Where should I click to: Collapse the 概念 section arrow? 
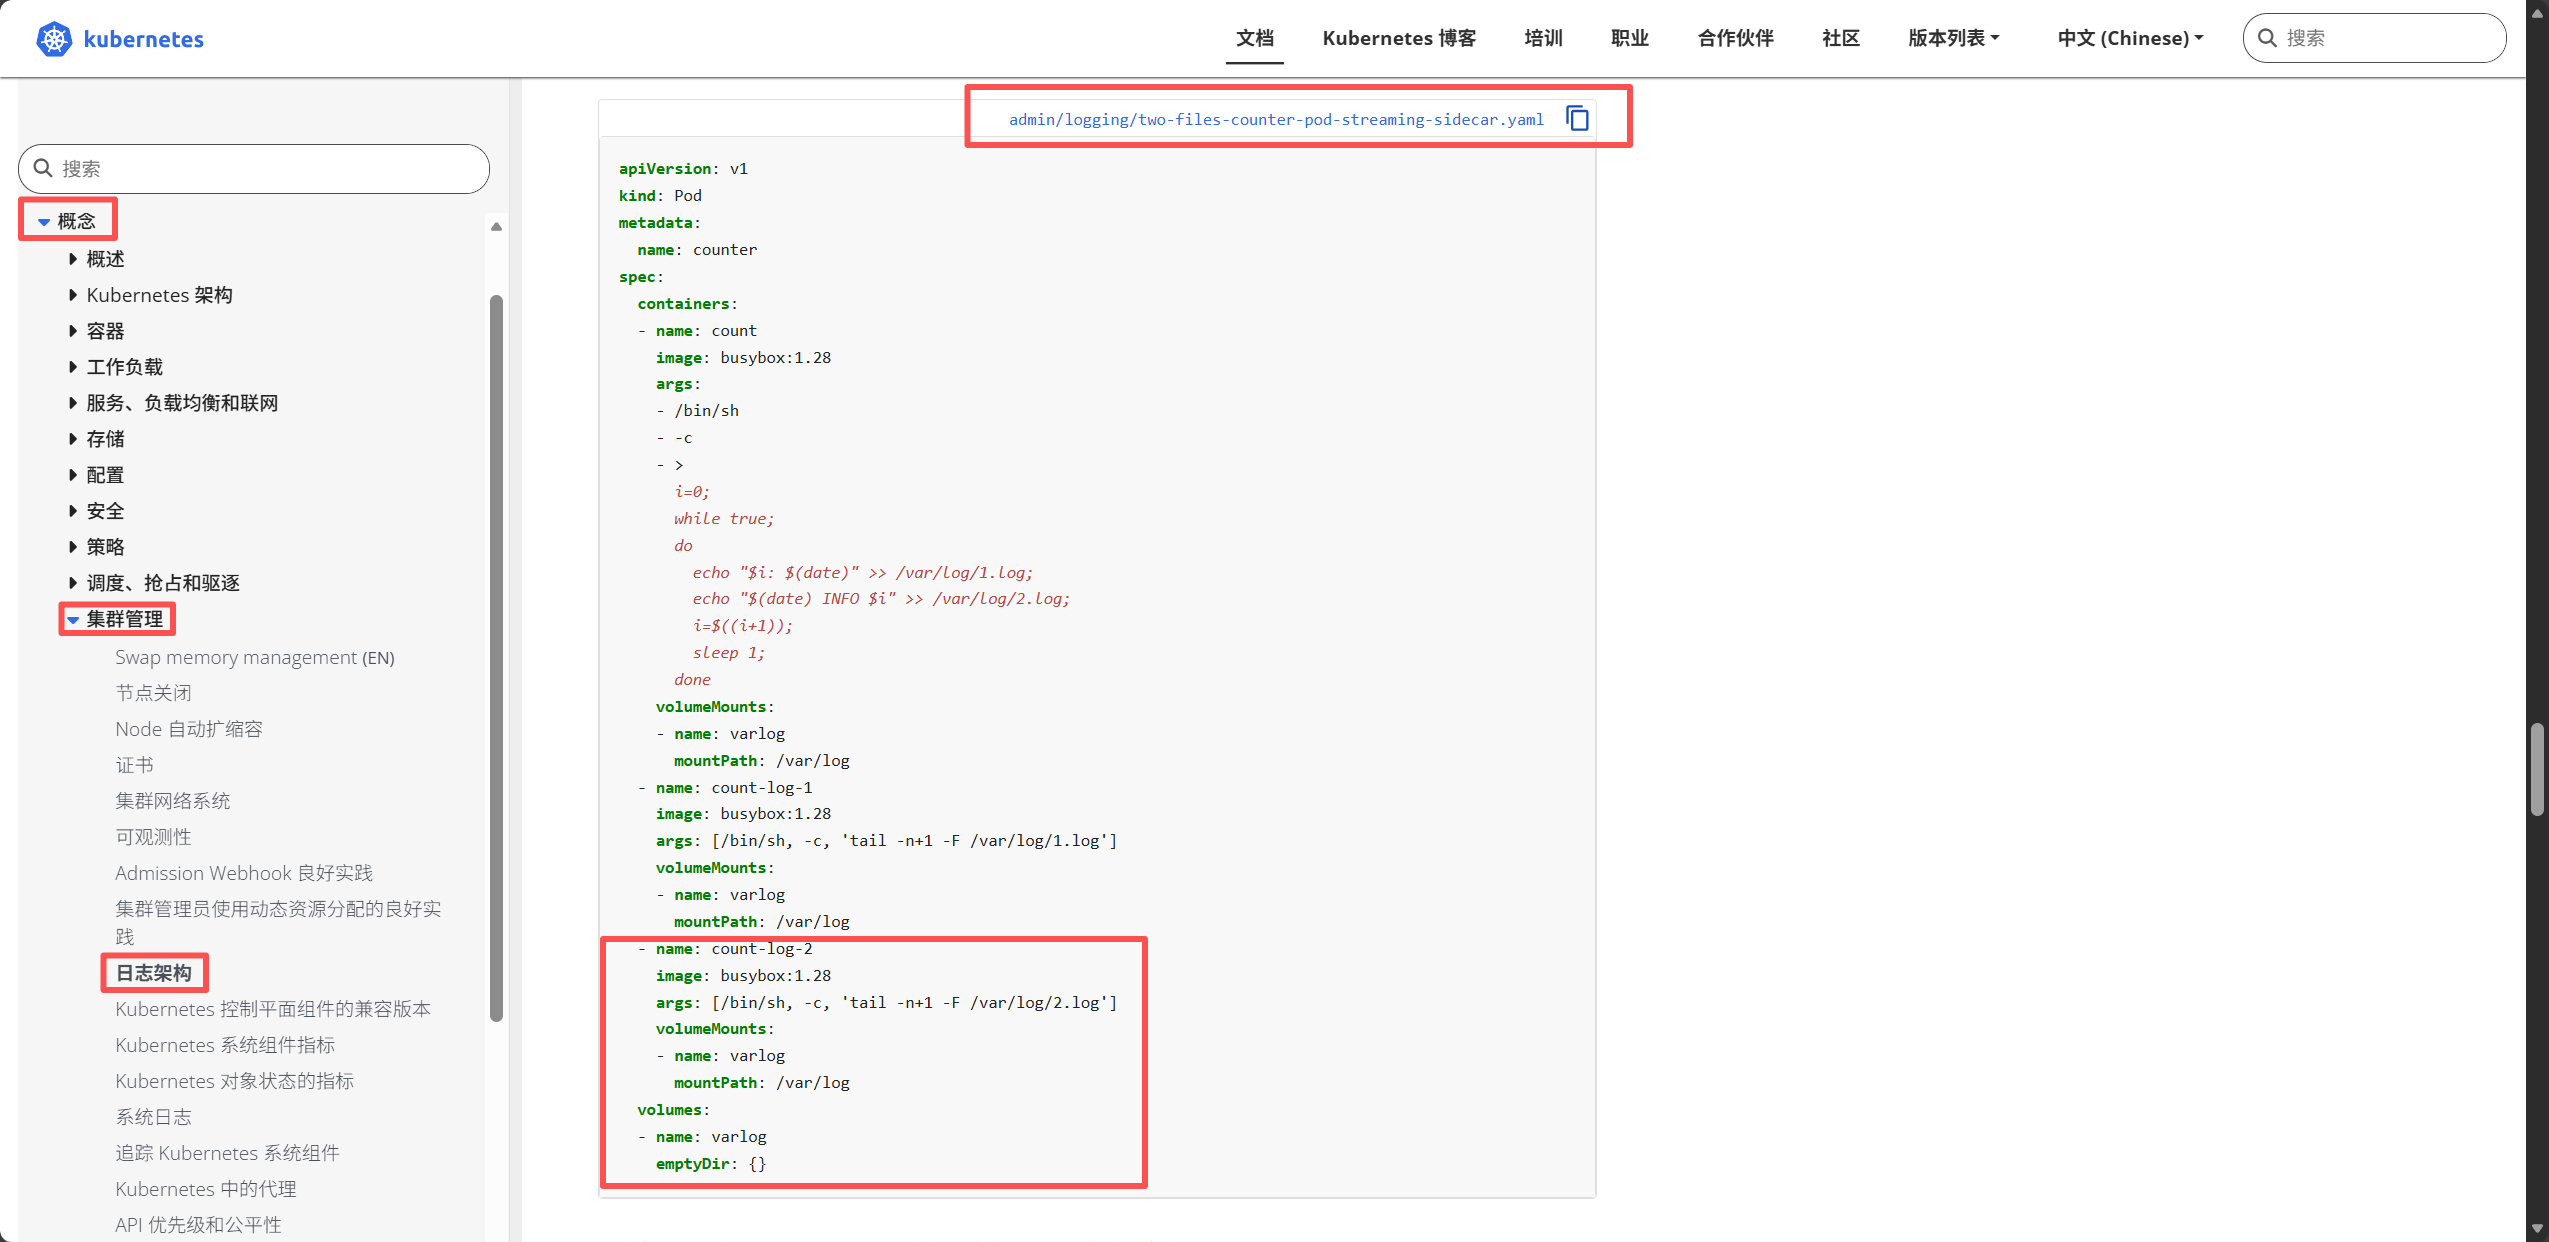[x=44, y=221]
